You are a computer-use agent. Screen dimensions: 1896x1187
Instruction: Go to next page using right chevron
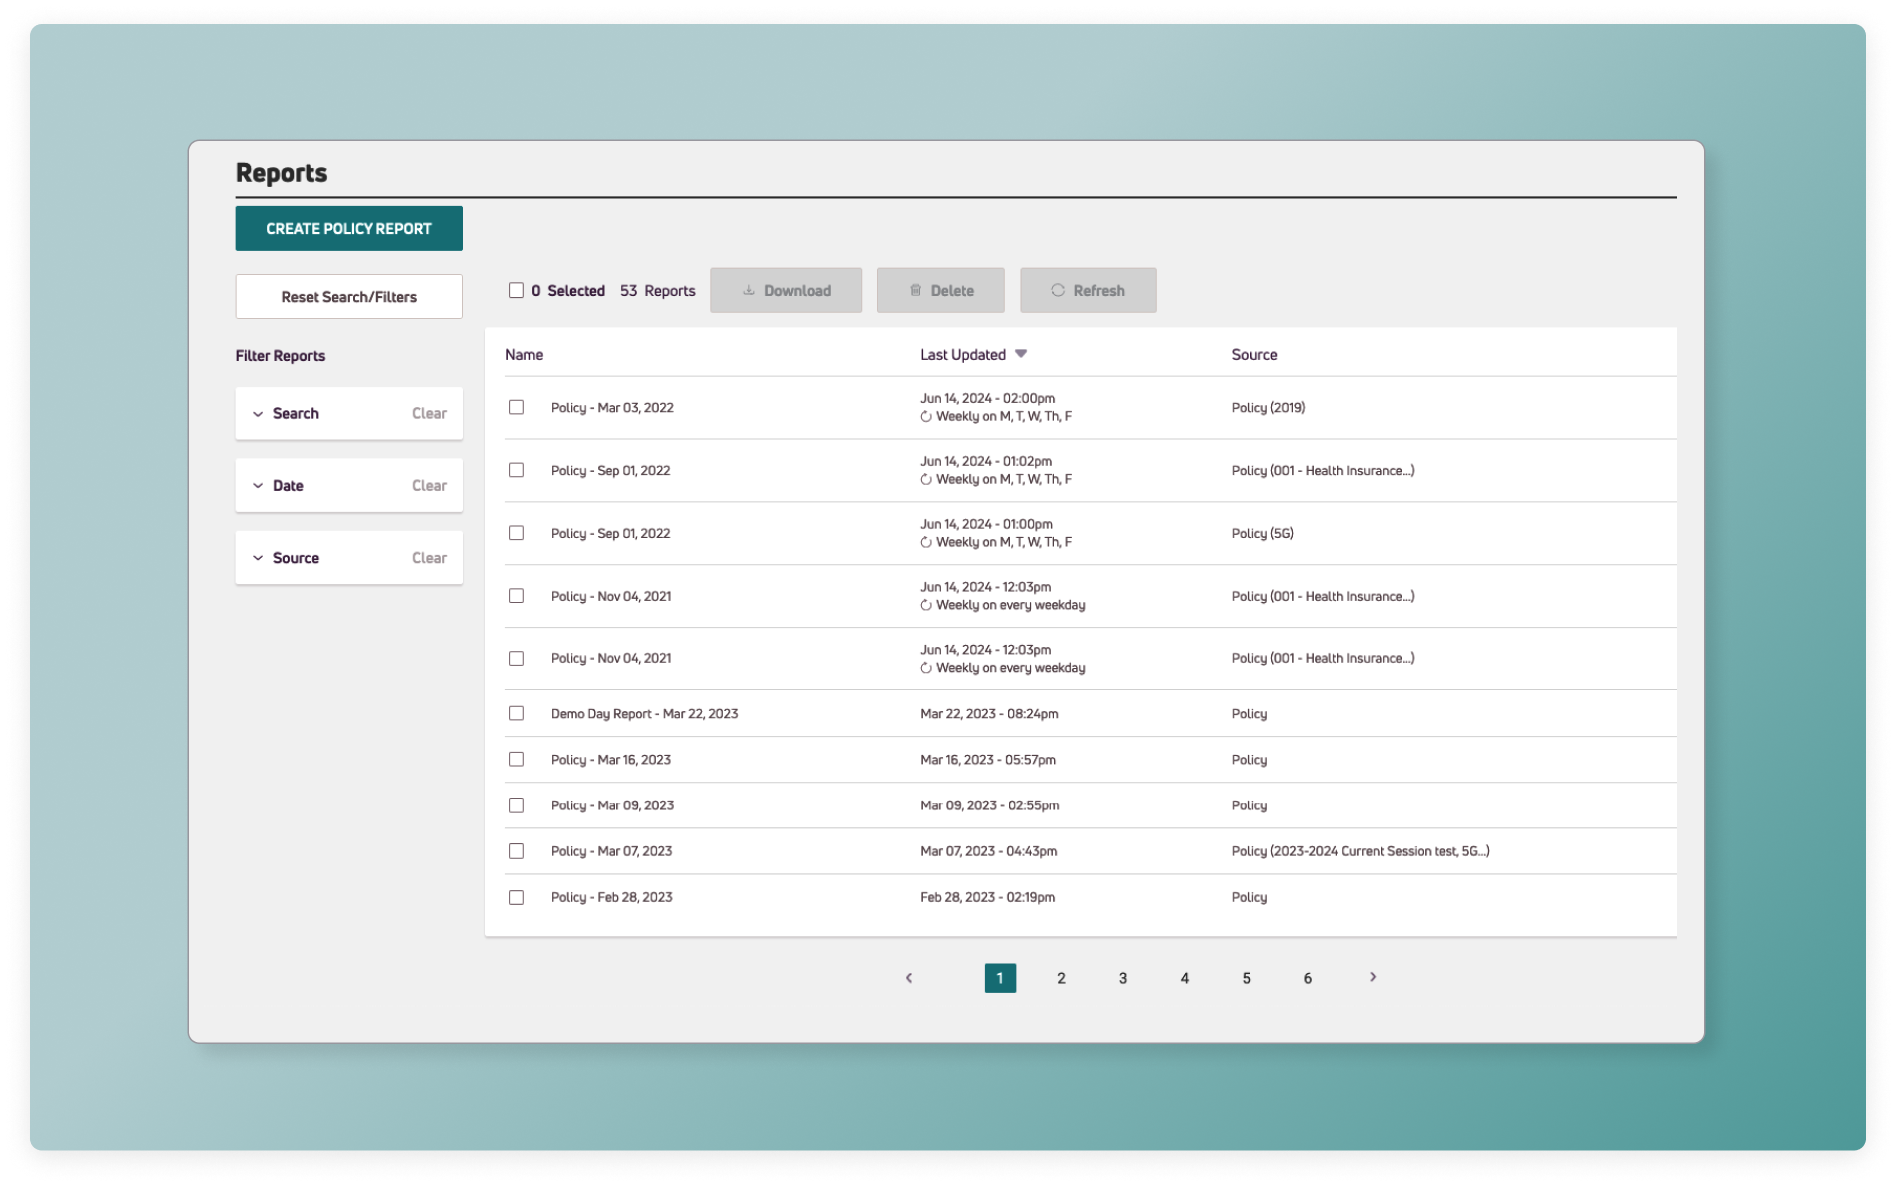click(1372, 977)
